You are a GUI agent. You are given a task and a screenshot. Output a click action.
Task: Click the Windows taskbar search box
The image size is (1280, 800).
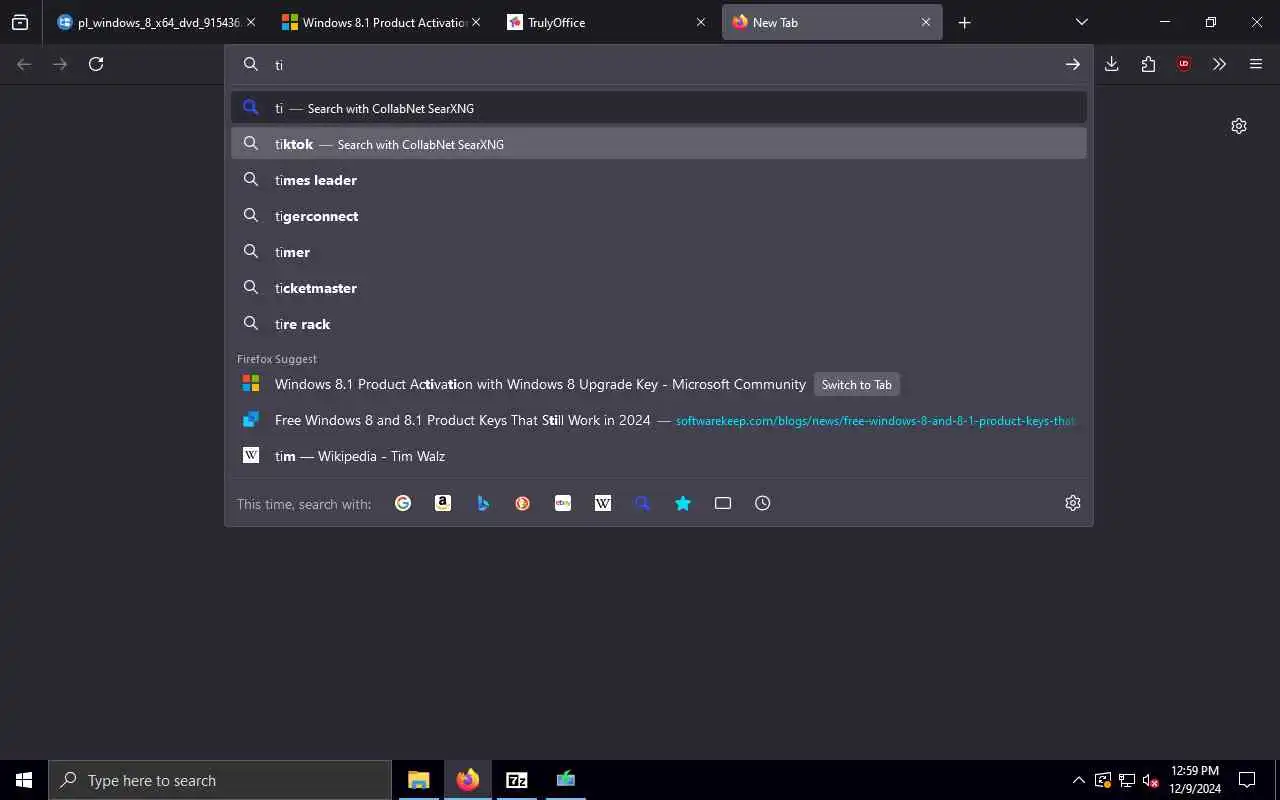[220, 780]
